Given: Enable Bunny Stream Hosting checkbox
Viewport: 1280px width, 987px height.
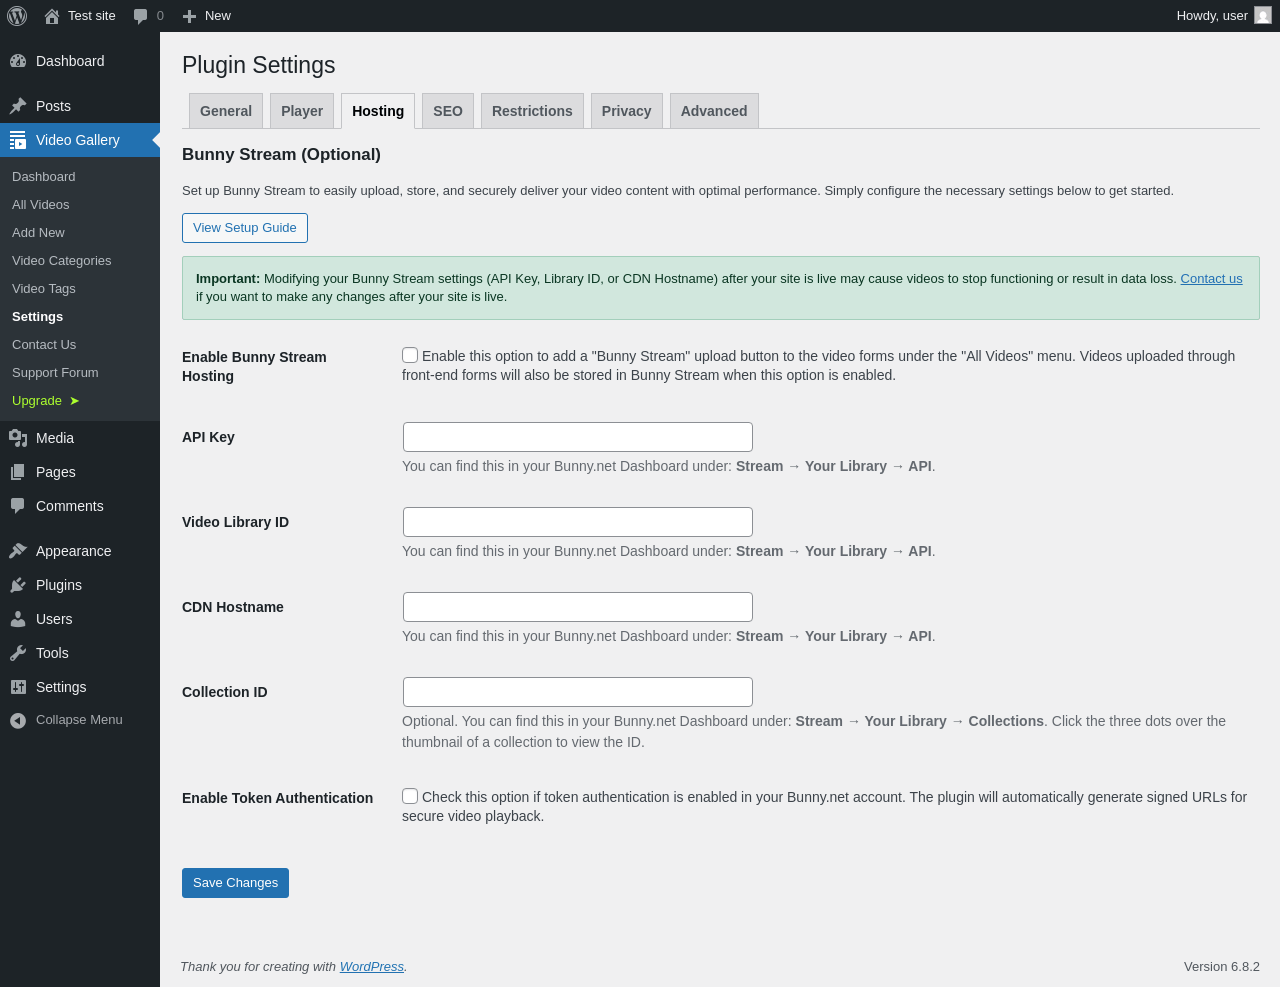Looking at the screenshot, I should click(x=410, y=355).
